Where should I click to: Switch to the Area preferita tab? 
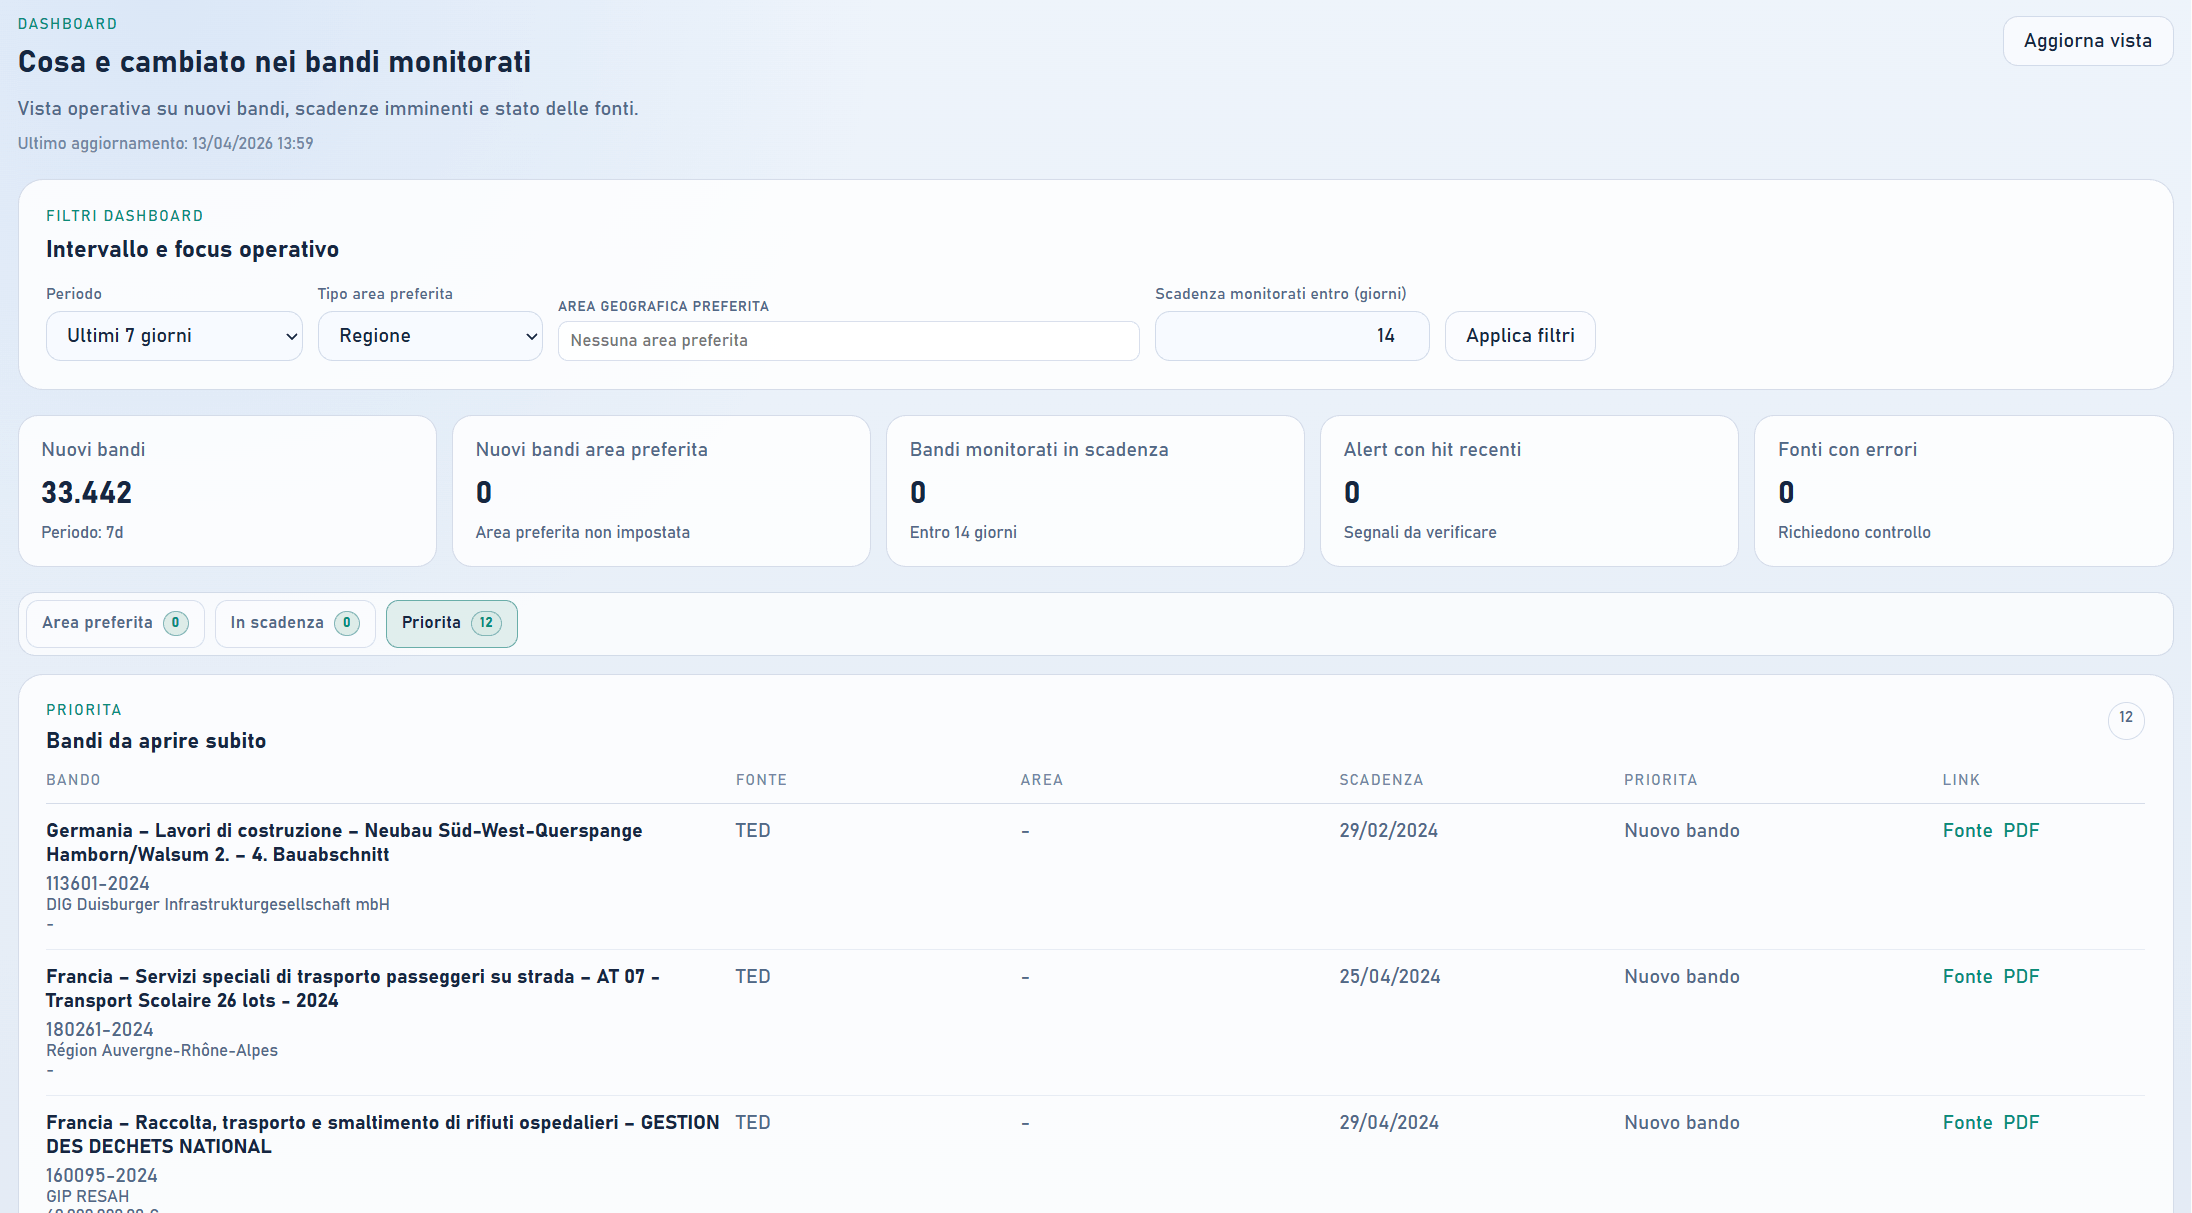pyautogui.click(x=114, y=623)
